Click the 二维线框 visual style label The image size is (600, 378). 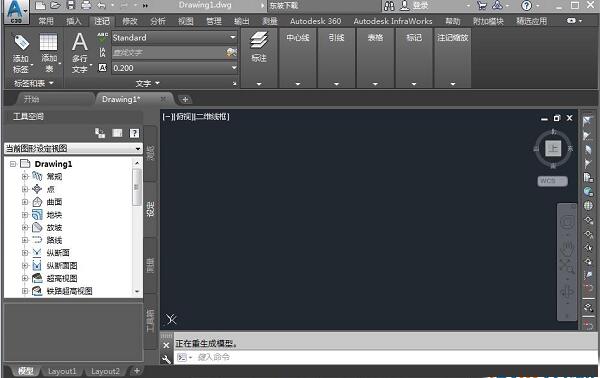point(213,117)
